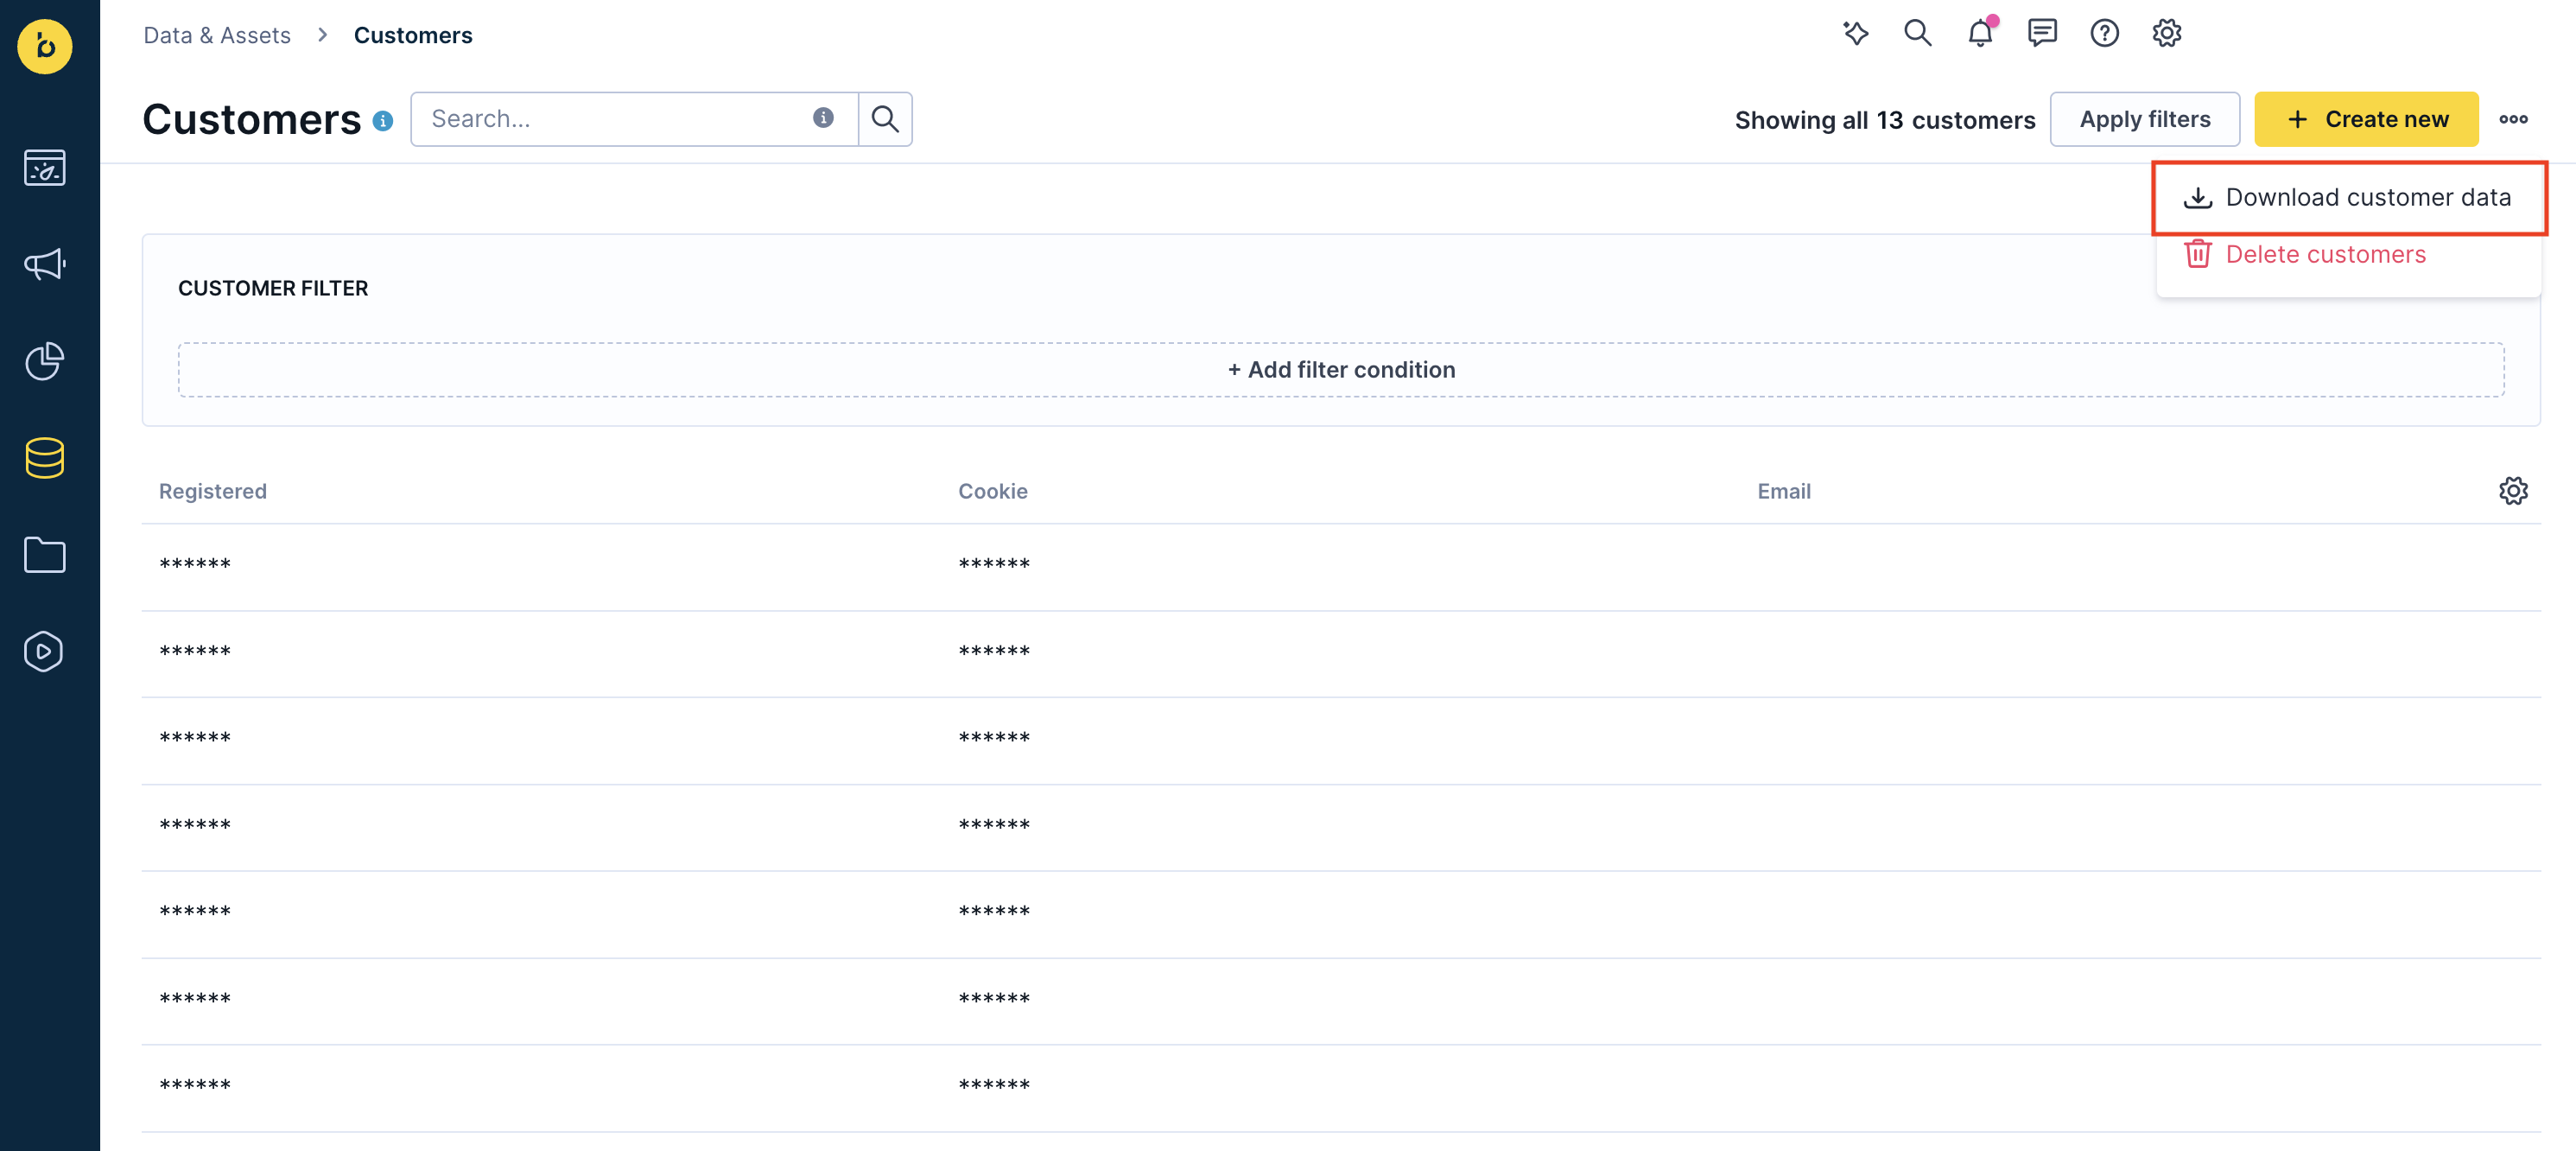The width and height of the screenshot is (2576, 1151).
Task: Open the campaigns megaphone sidebar icon
Action: (x=45, y=264)
